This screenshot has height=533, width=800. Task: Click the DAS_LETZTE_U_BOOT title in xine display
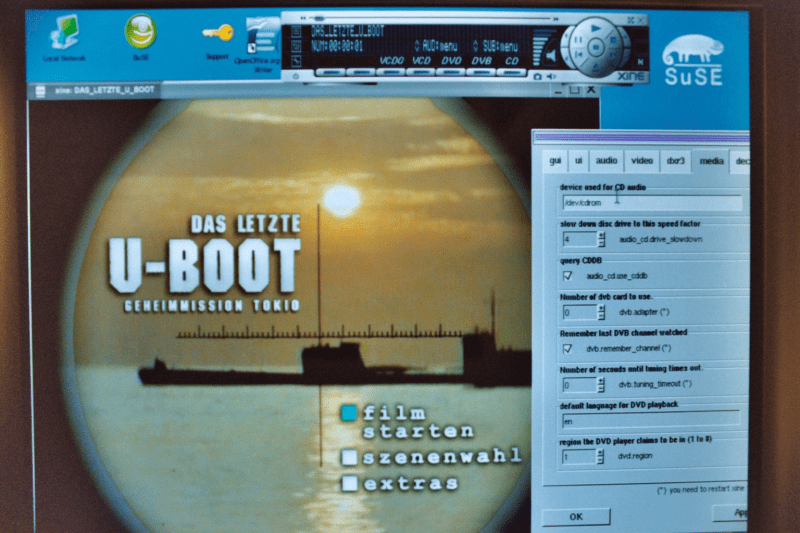(347, 32)
